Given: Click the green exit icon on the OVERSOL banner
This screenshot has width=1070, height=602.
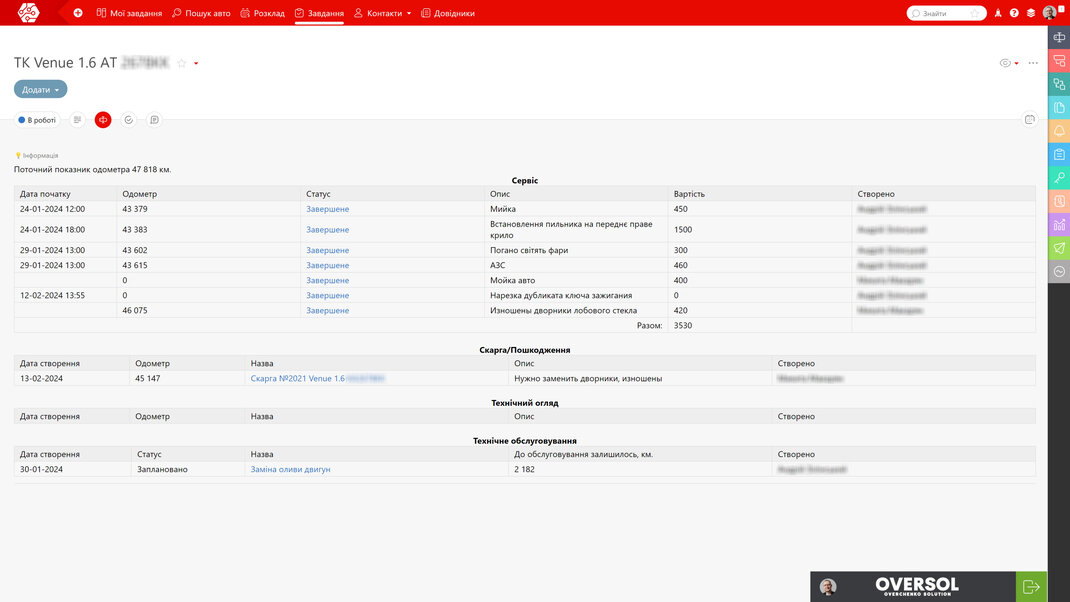Looking at the screenshot, I should coord(1031,586).
